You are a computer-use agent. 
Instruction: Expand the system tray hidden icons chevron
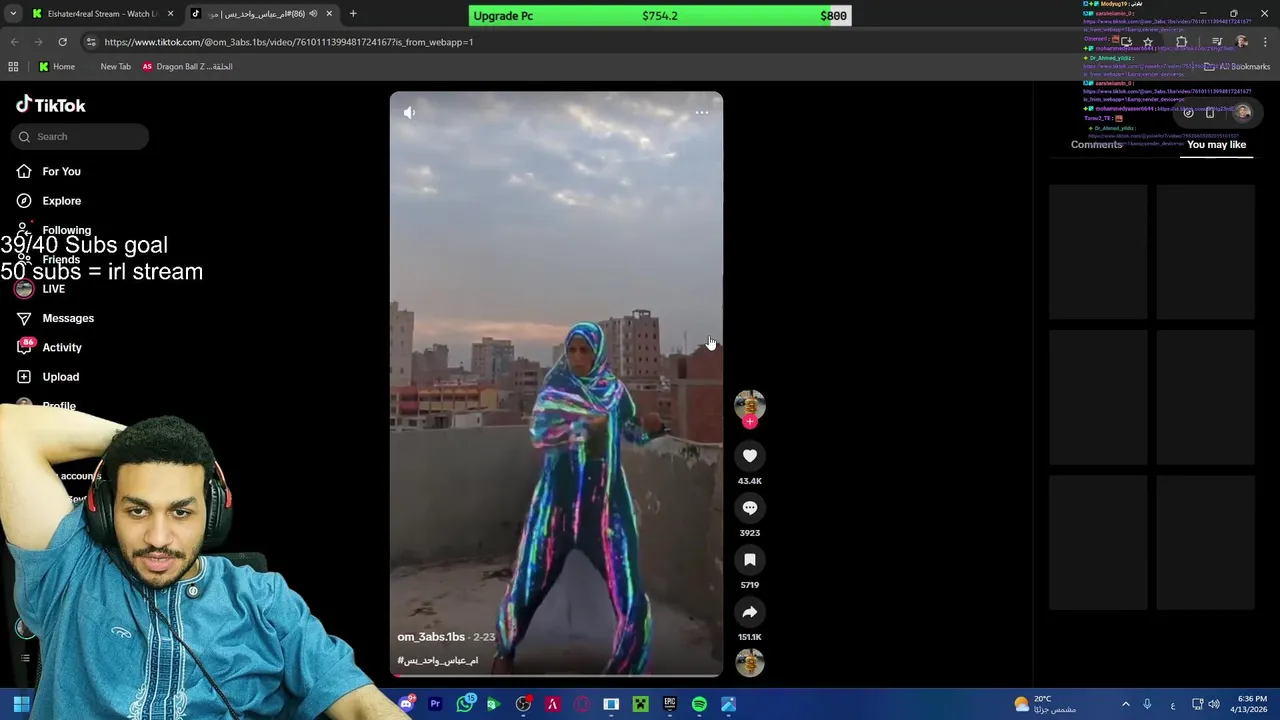[x=1125, y=705]
